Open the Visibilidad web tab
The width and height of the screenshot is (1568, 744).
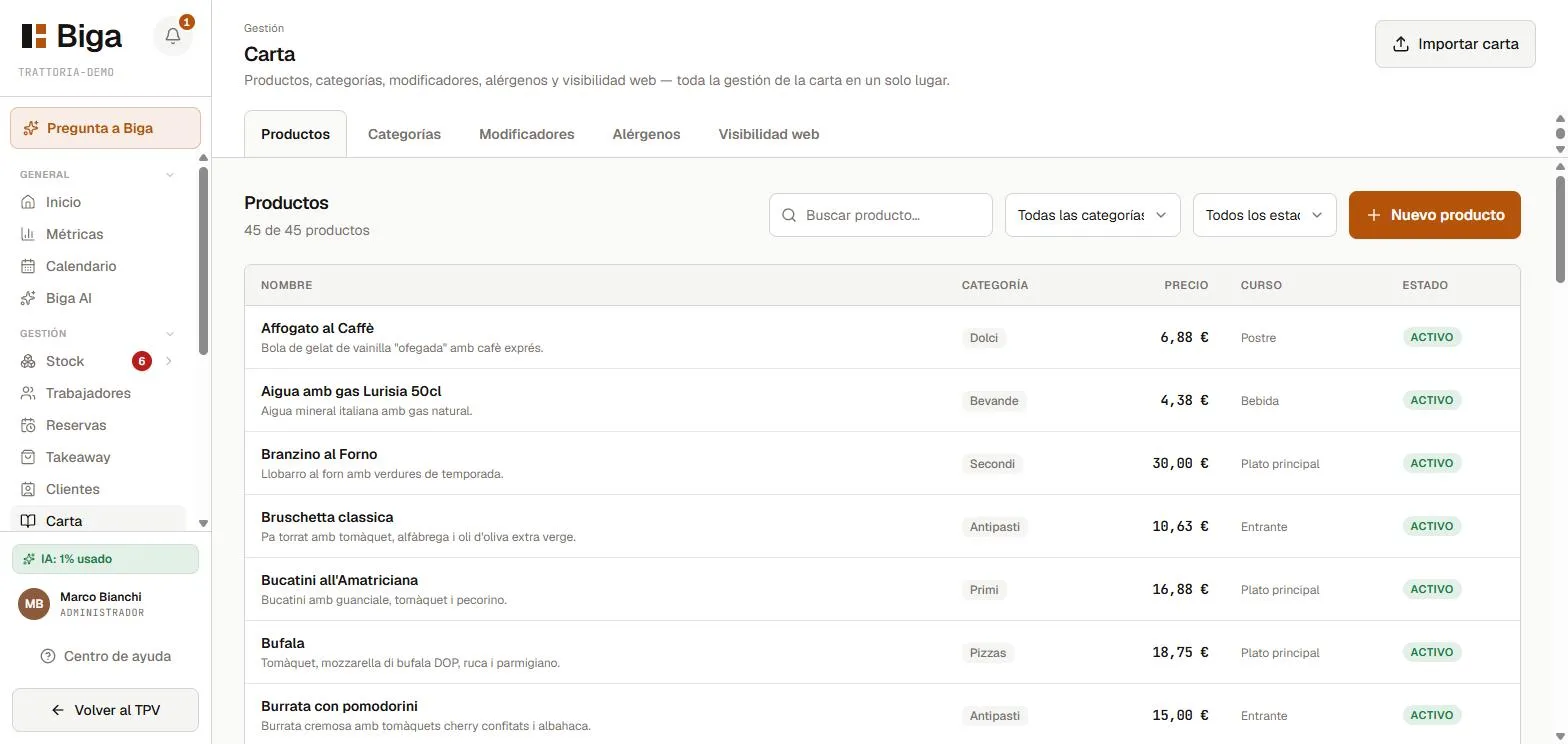point(769,134)
